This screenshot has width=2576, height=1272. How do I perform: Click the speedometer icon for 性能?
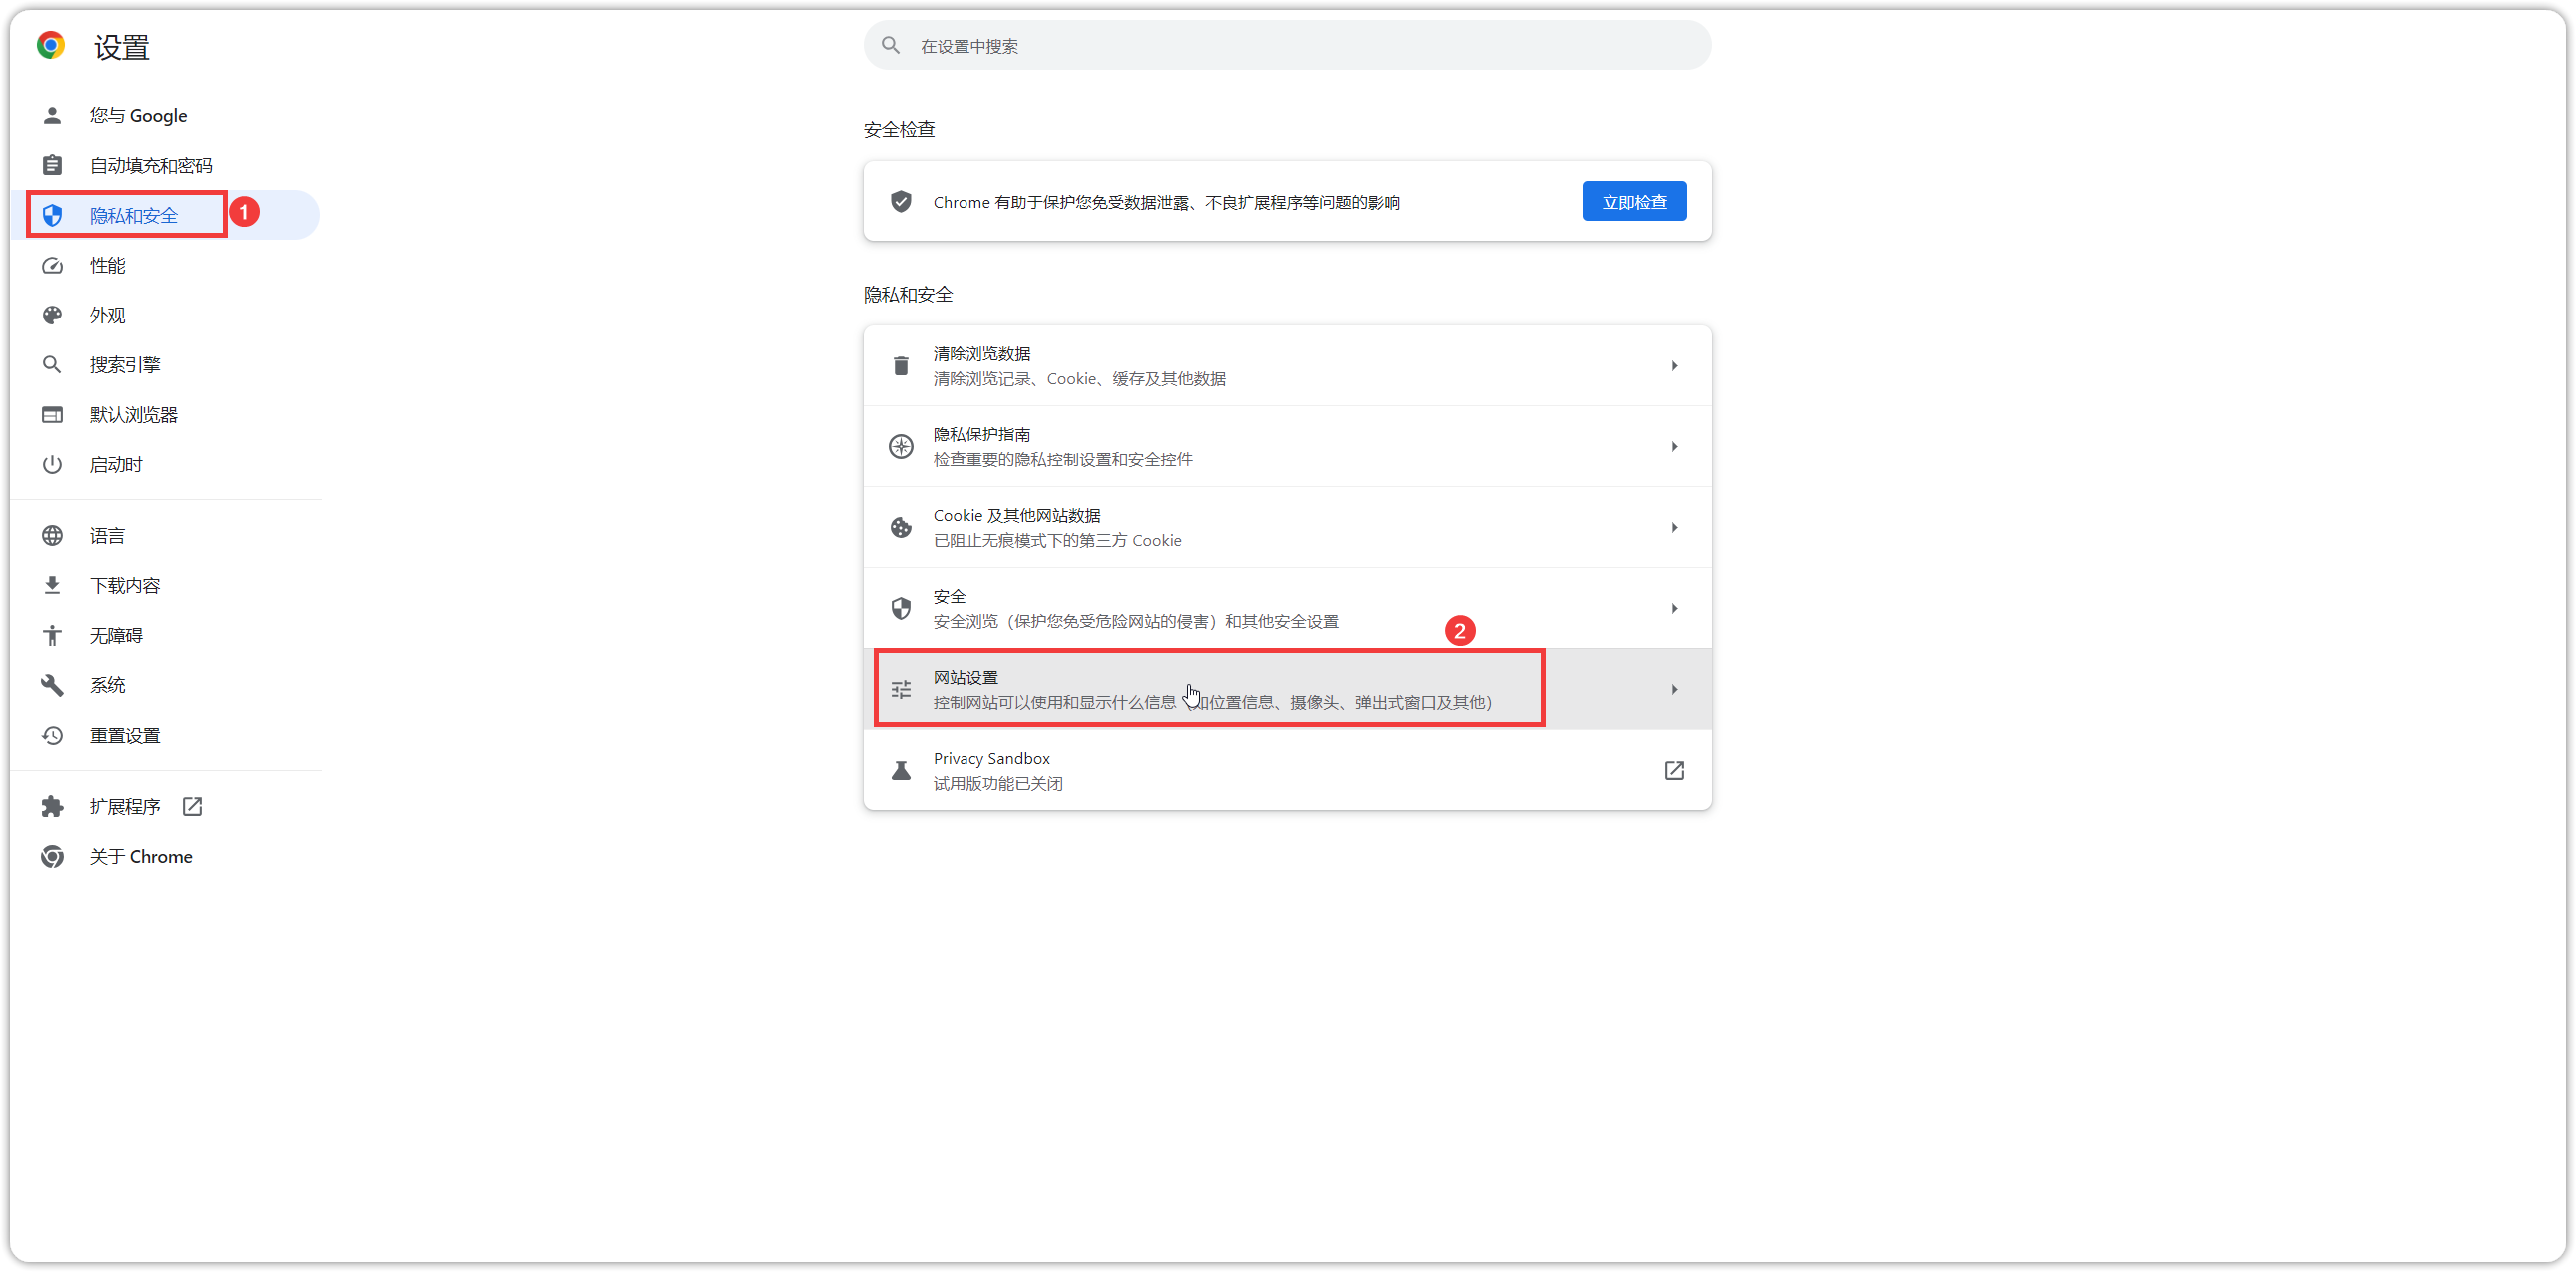point(52,265)
